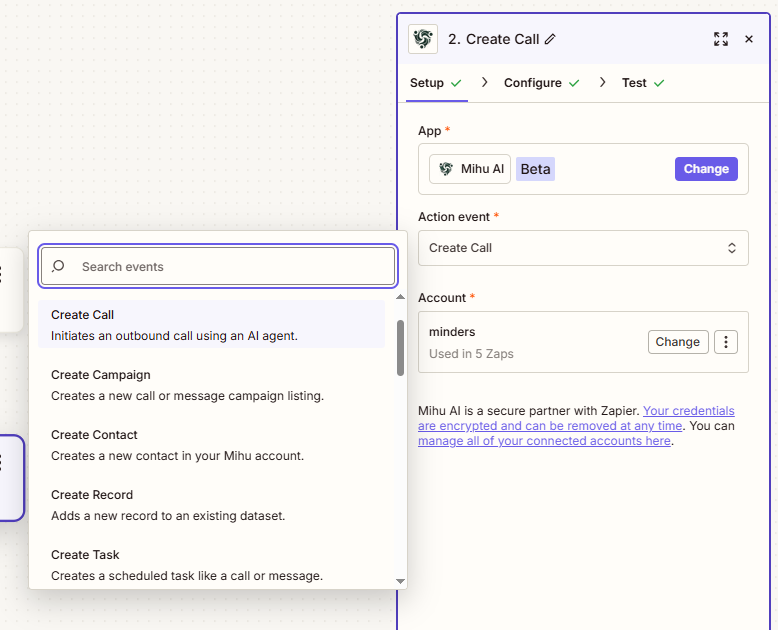Open manage connected accounts link

pyautogui.click(x=544, y=441)
